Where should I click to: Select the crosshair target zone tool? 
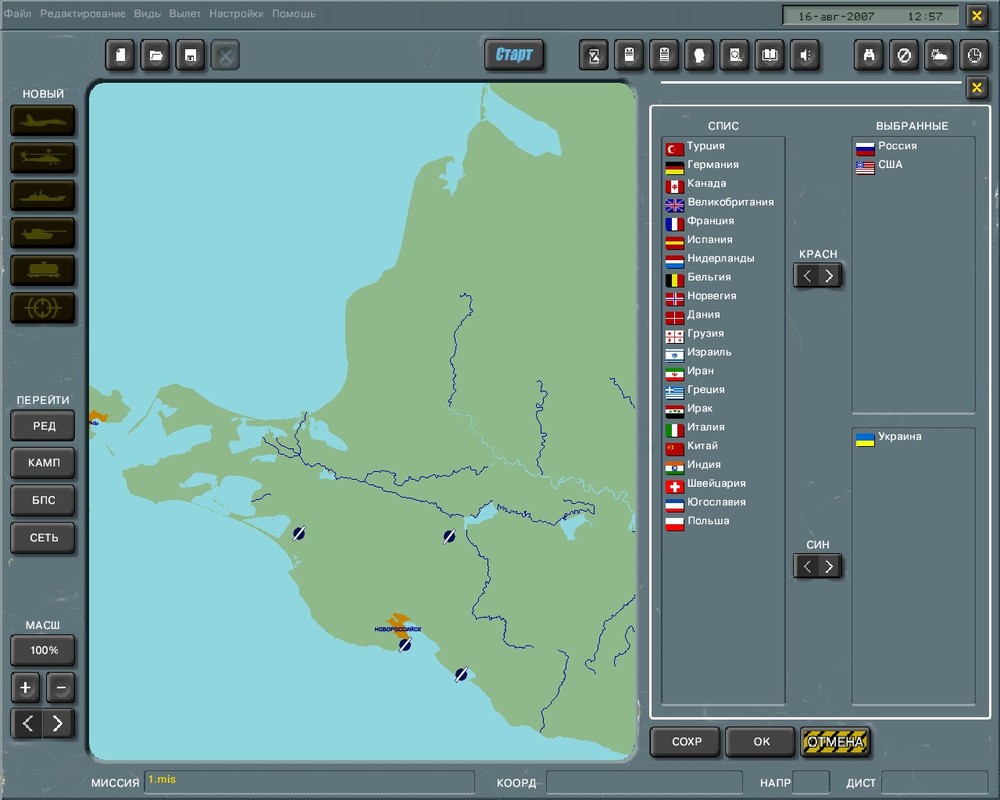point(43,308)
